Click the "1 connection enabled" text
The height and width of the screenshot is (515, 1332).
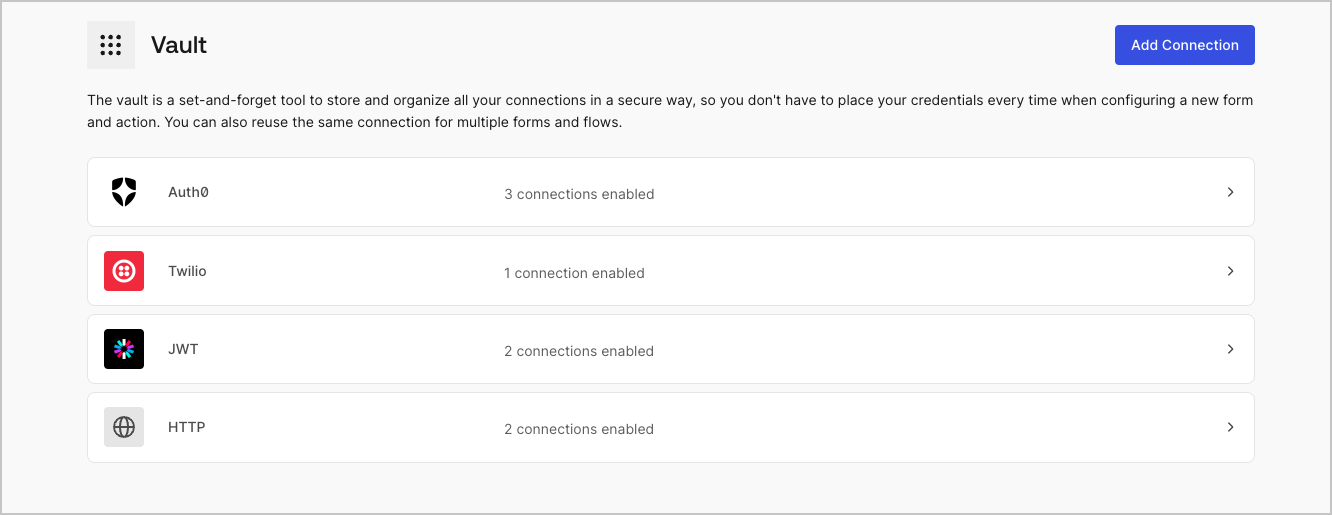click(x=574, y=273)
